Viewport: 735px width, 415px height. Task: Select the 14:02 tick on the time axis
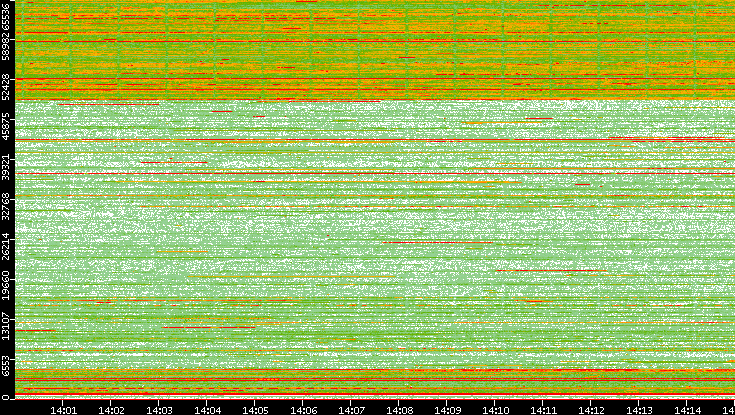click(x=111, y=409)
